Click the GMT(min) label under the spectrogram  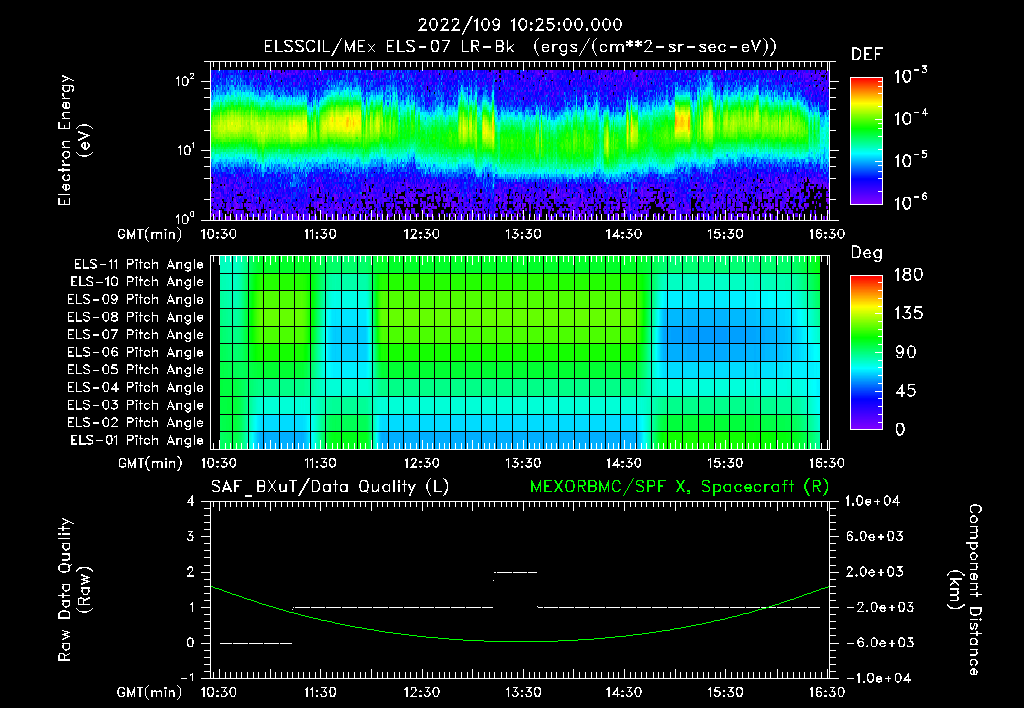coord(150,234)
